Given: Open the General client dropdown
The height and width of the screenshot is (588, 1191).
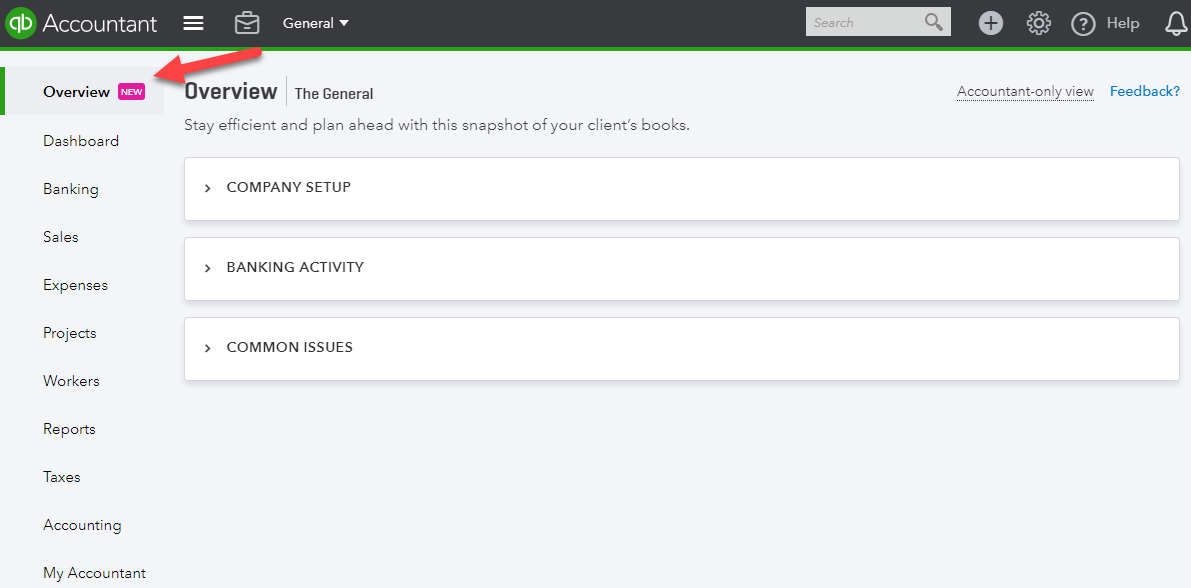Looking at the screenshot, I should [316, 24].
